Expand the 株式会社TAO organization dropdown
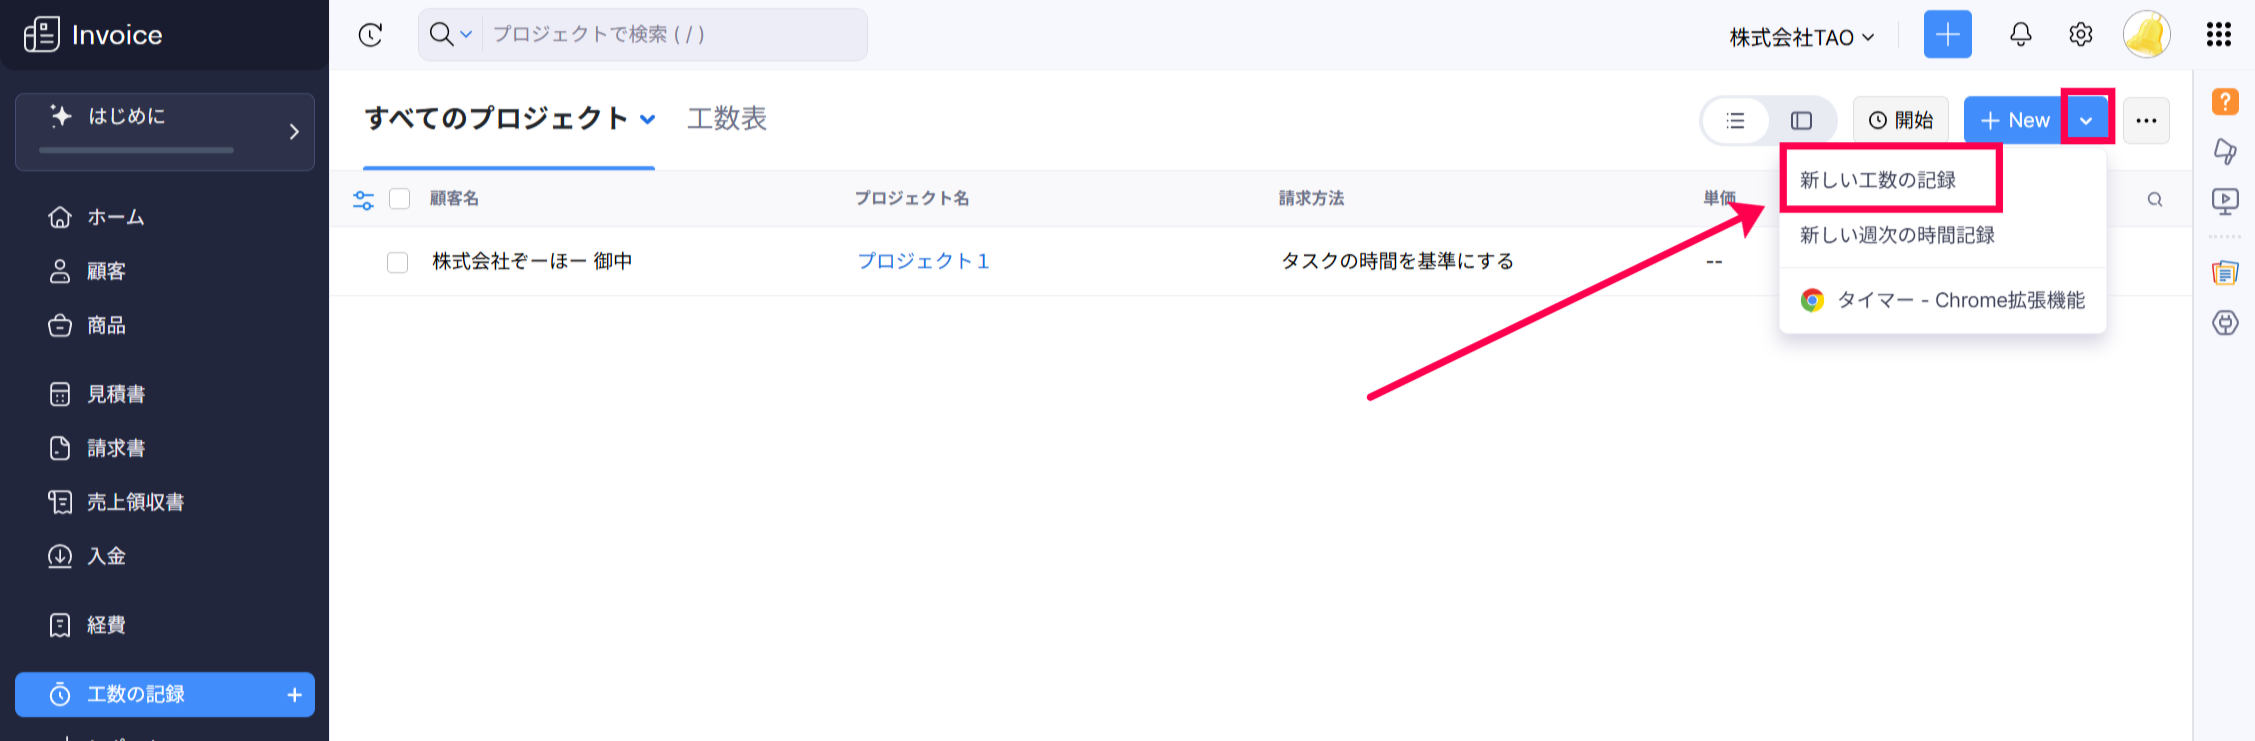The width and height of the screenshot is (2255, 741). click(x=1801, y=38)
